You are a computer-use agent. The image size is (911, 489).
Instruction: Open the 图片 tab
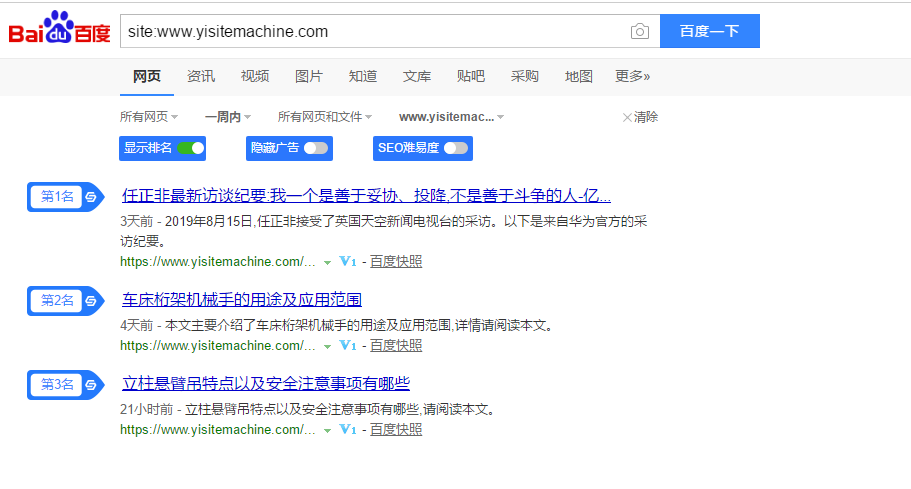coord(309,76)
